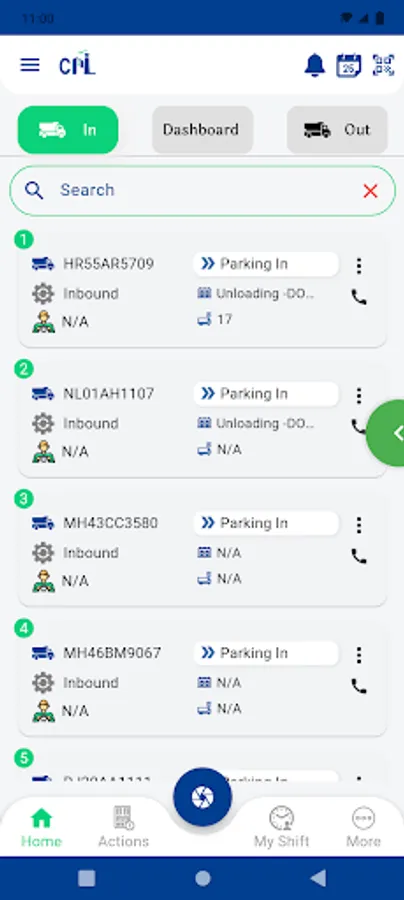Open More in bottom navigation
The height and width of the screenshot is (900, 404).
[363, 827]
